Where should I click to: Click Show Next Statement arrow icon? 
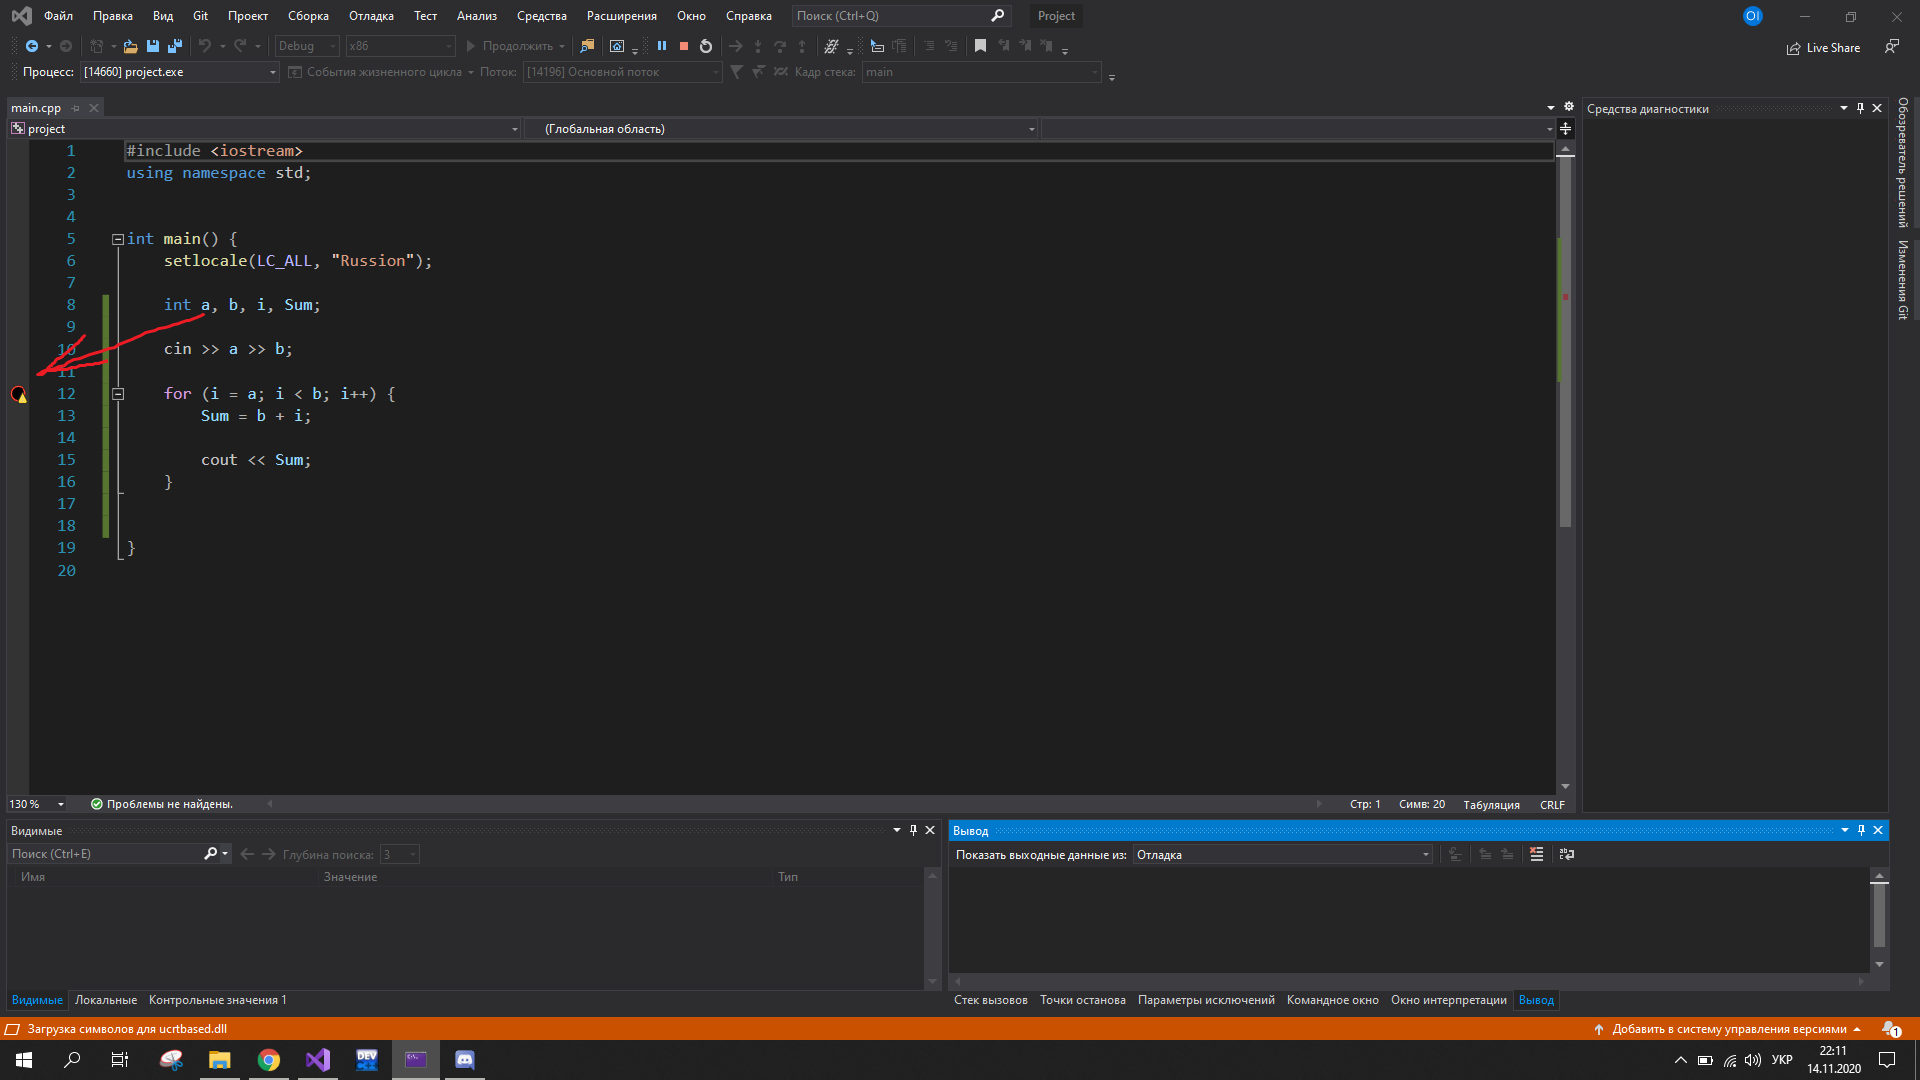pos(736,46)
